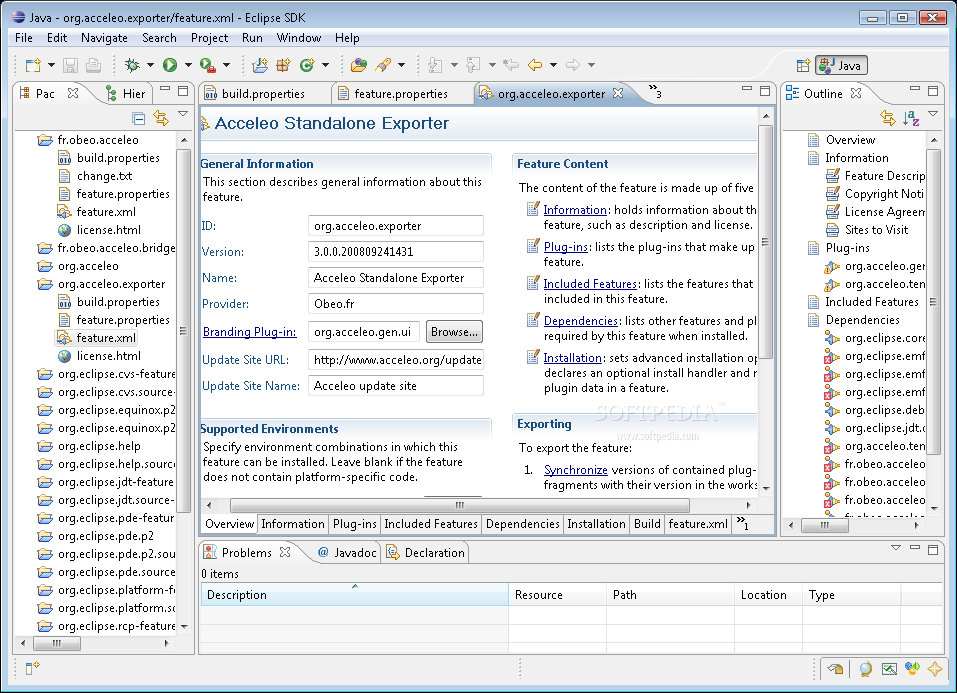This screenshot has width=957, height=693.
Task: Click the New Java Package icon
Action: pos(283,65)
